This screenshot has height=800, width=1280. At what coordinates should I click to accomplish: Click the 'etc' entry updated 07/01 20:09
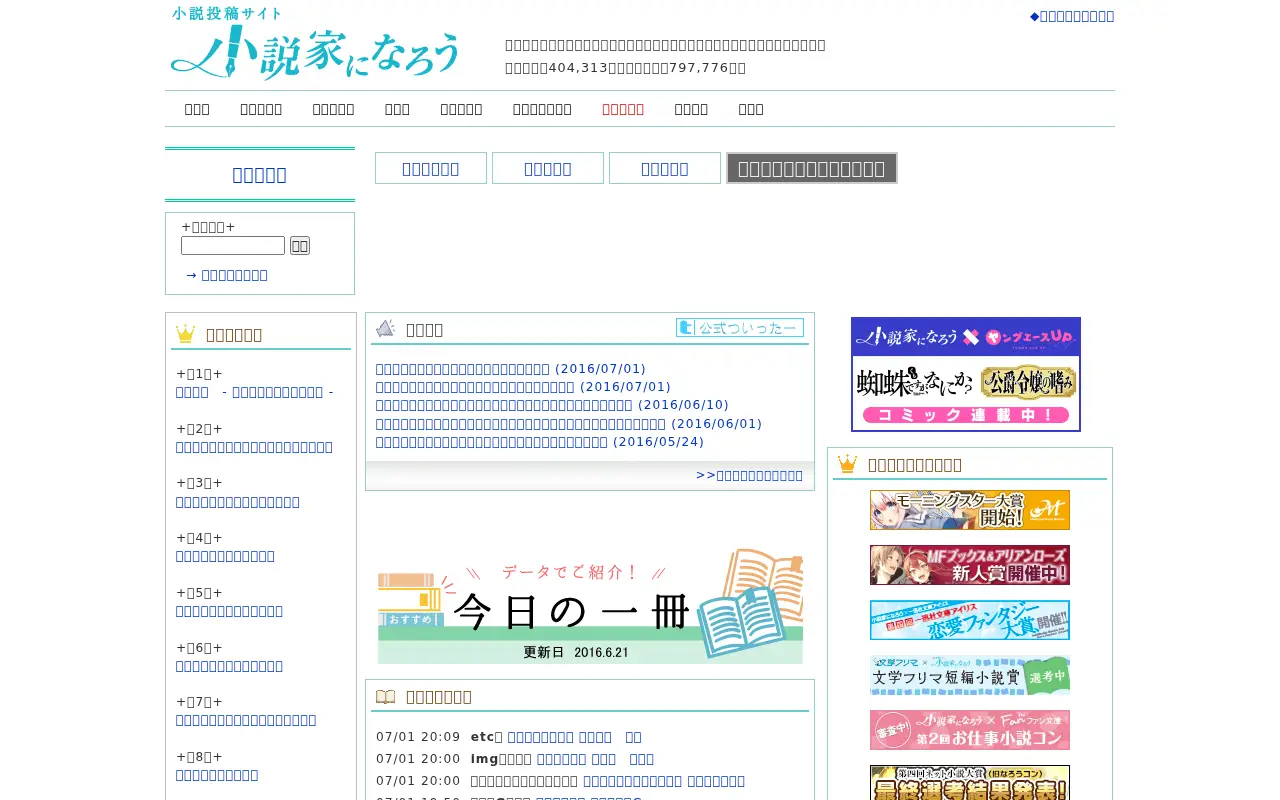coord(575,737)
